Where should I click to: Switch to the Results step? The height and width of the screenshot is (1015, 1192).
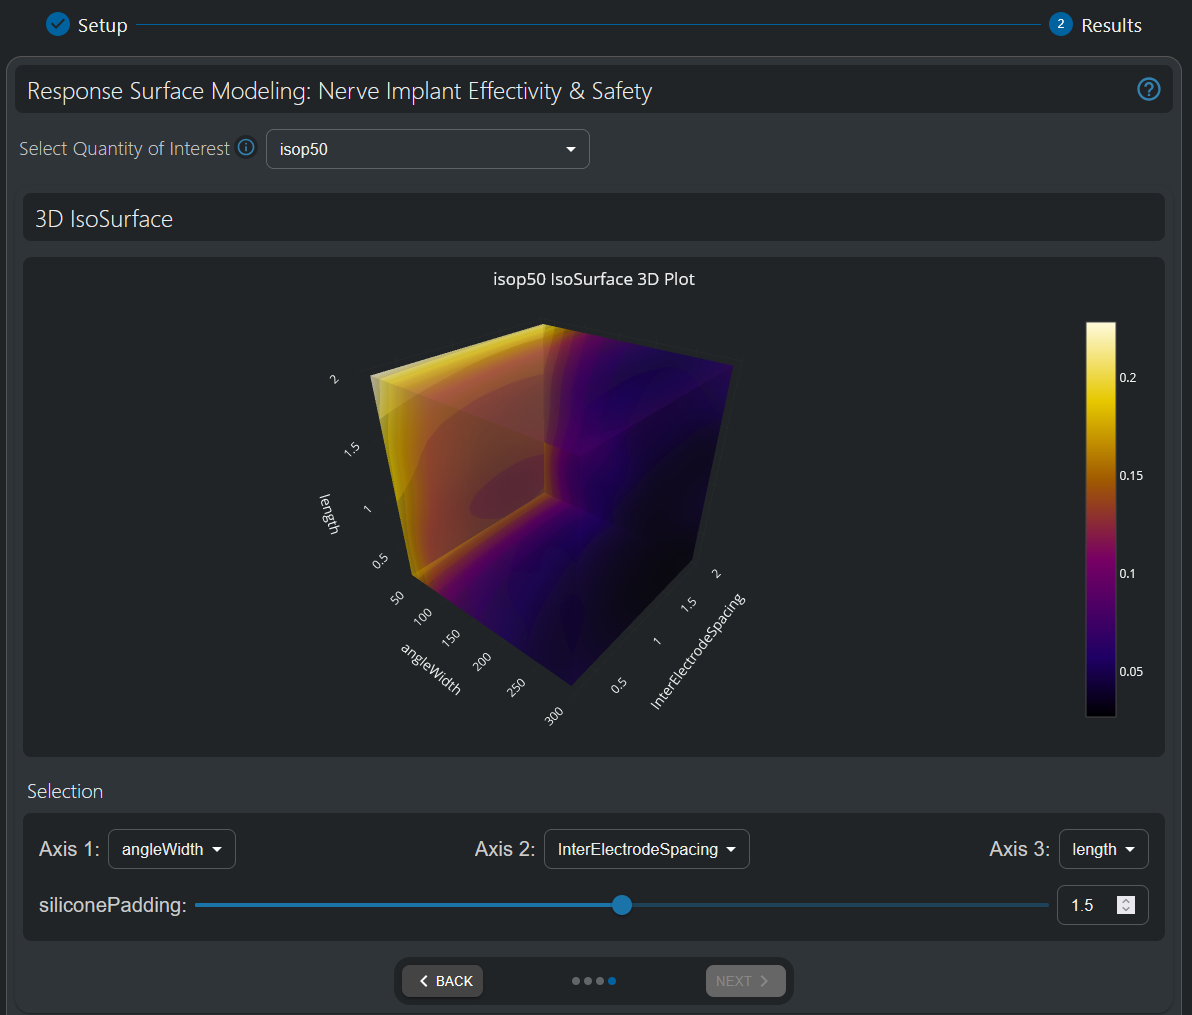point(1113,24)
